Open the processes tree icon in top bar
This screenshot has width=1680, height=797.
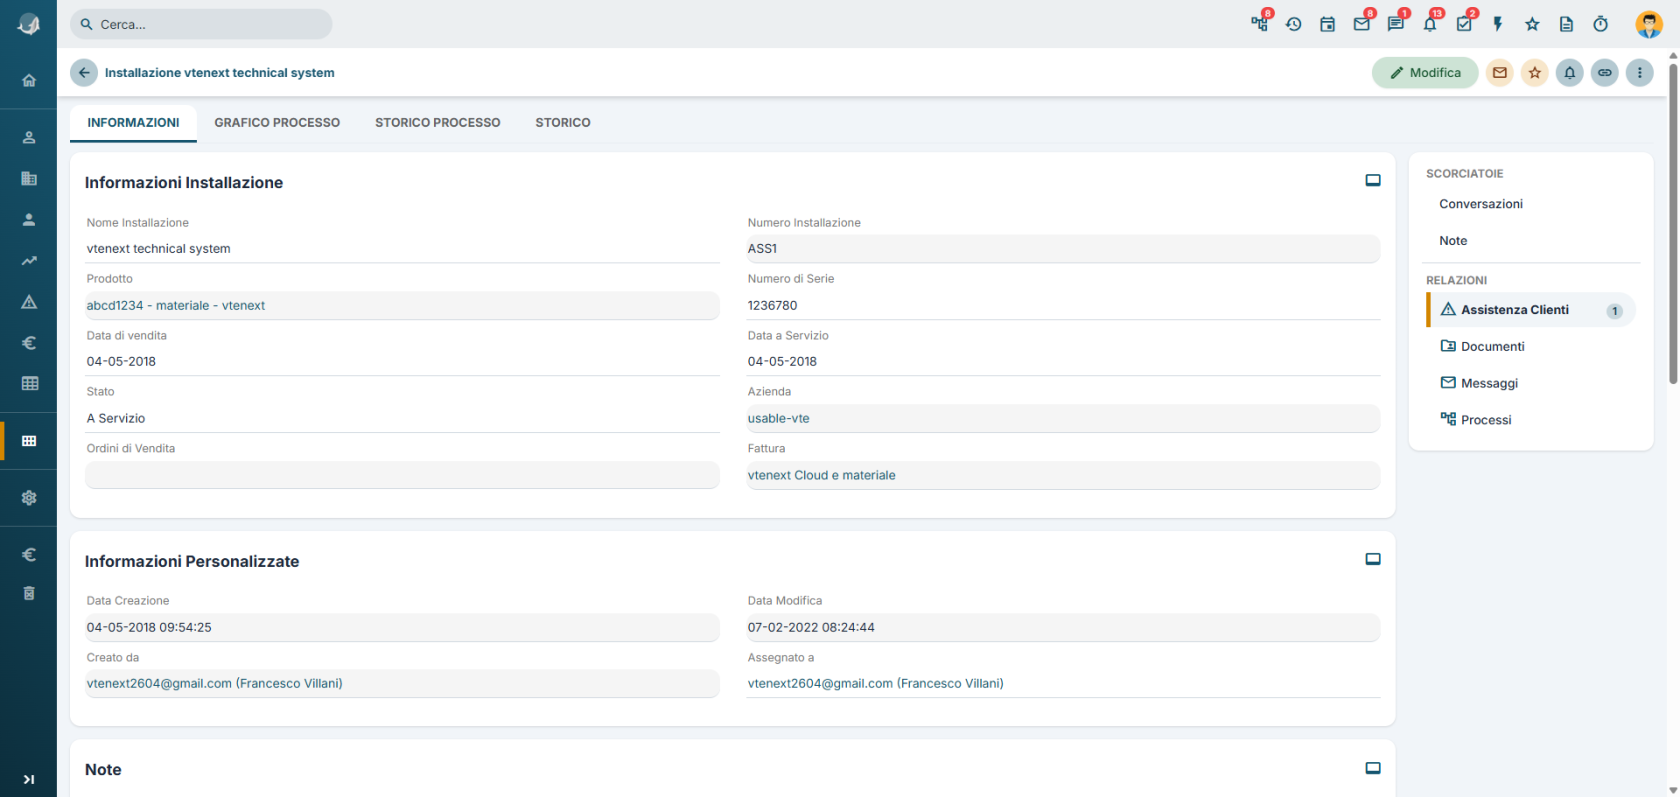click(x=1259, y=24)
